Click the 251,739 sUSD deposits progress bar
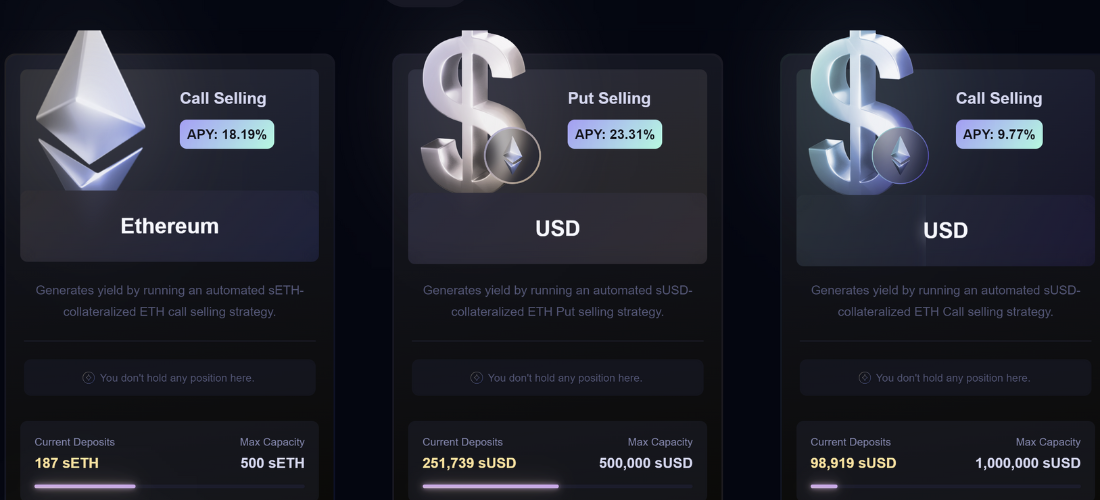This screenshot has height=500, width=1100. [557, 486]
